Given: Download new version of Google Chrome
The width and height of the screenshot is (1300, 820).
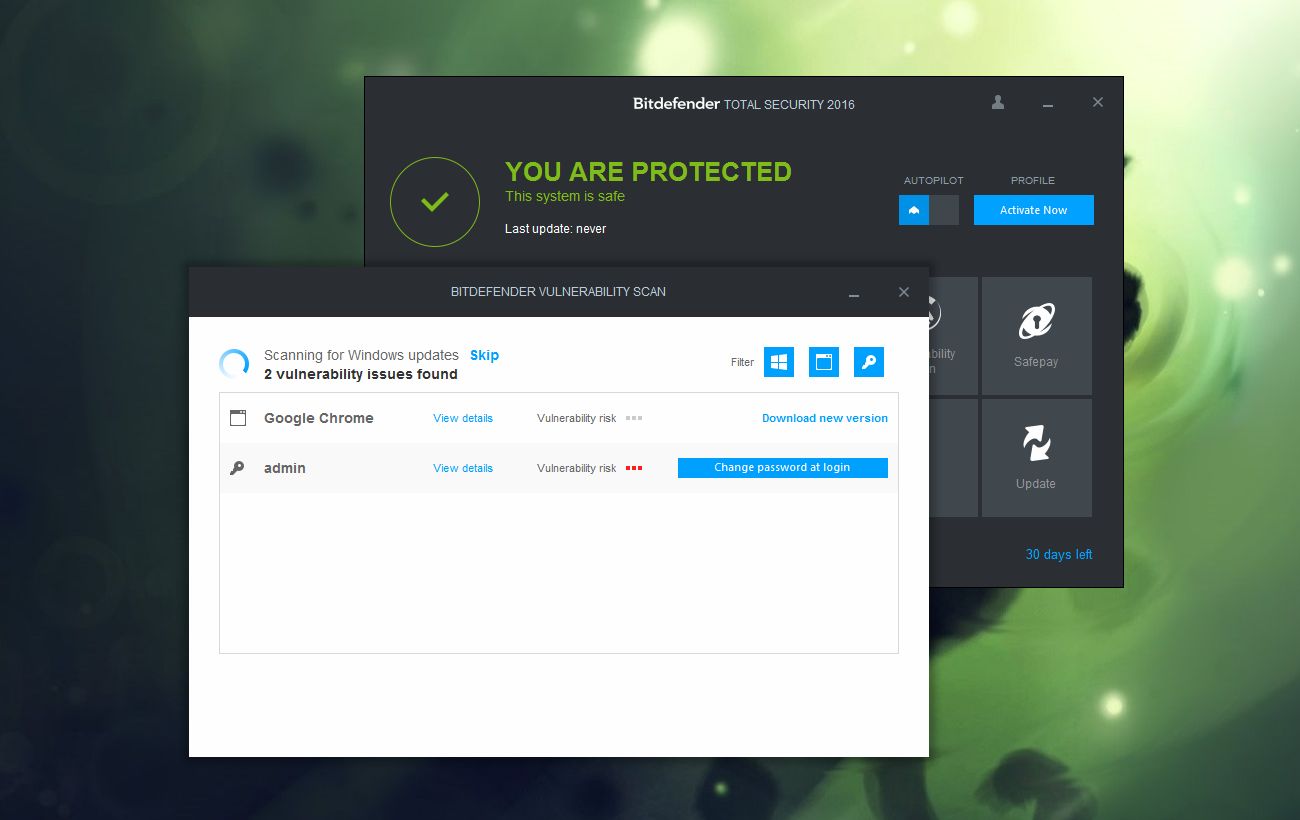Looking at the screenshot, I should click(x=825, y=418).
